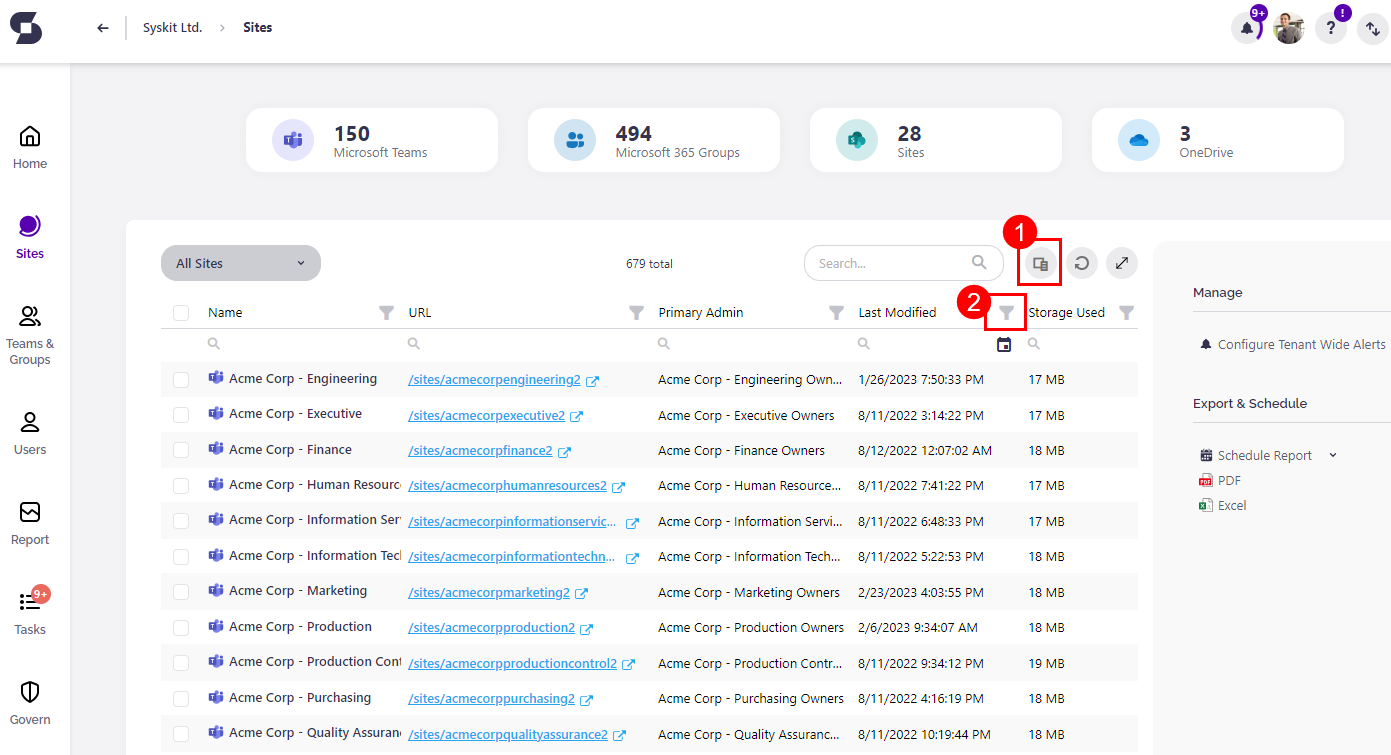Open the Last Modified column filter

(1006, 313)
